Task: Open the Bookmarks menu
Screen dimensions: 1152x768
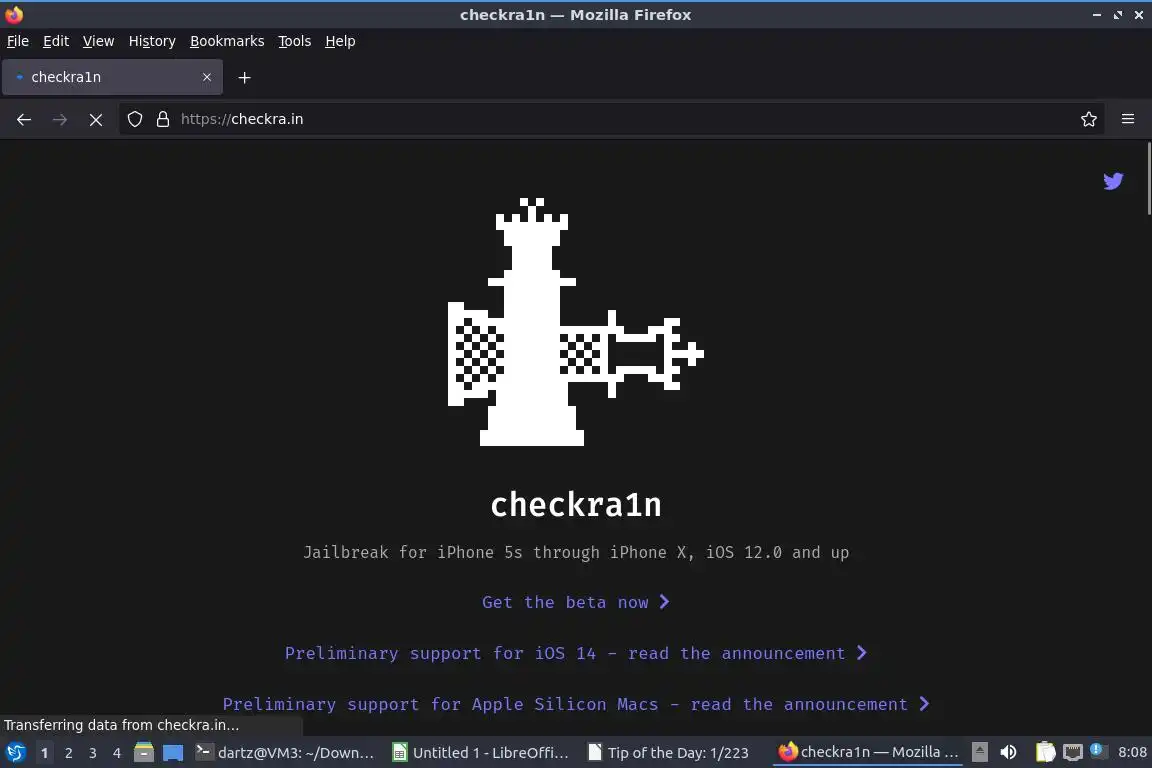Action: click(x=227, y=41)
